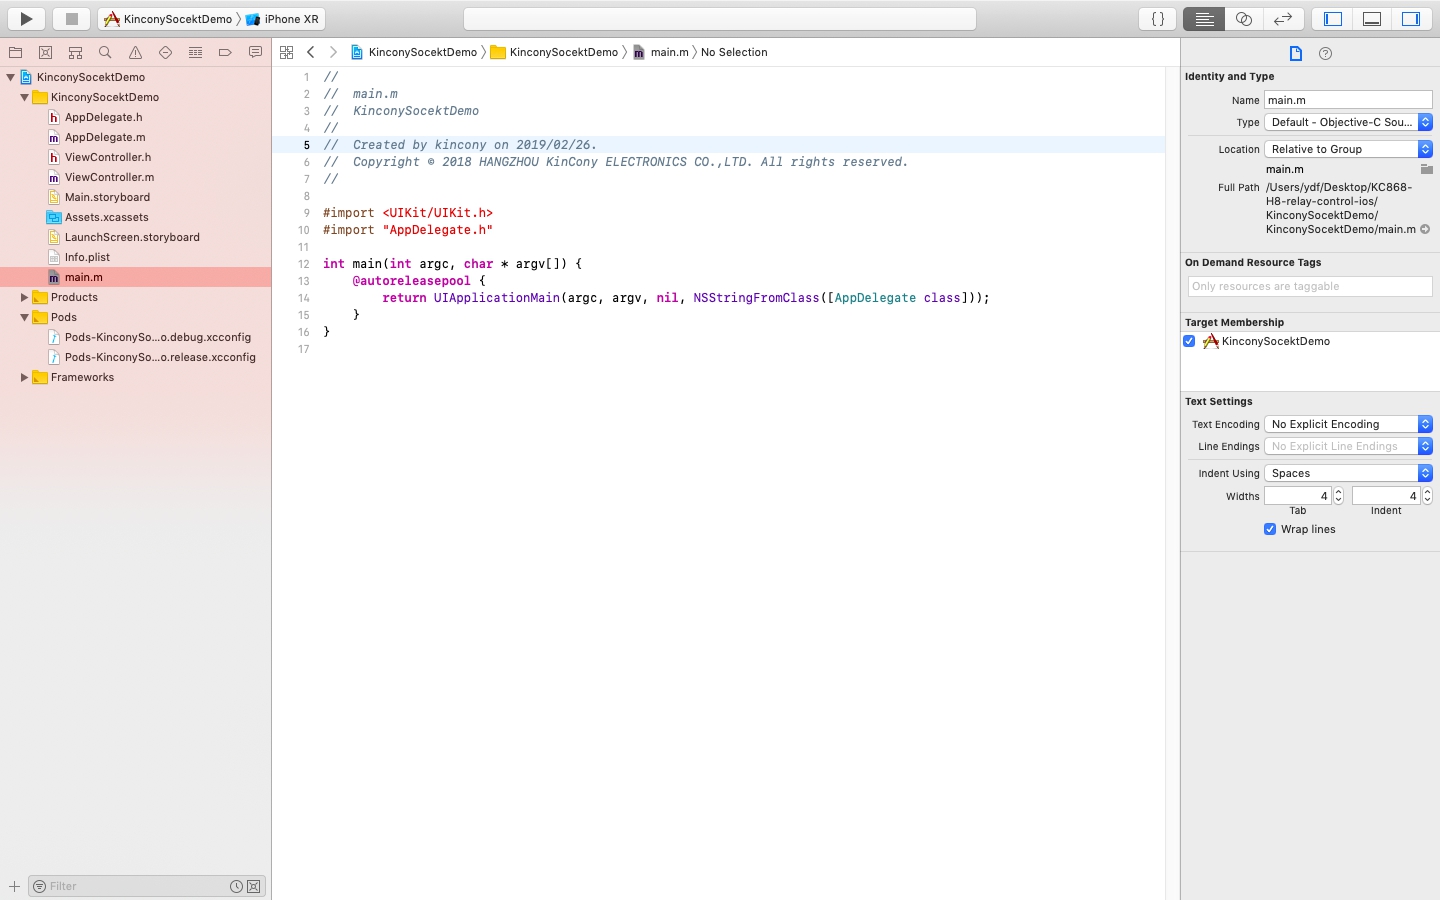Open the Text Encoding dropdown

[1347, 424]
